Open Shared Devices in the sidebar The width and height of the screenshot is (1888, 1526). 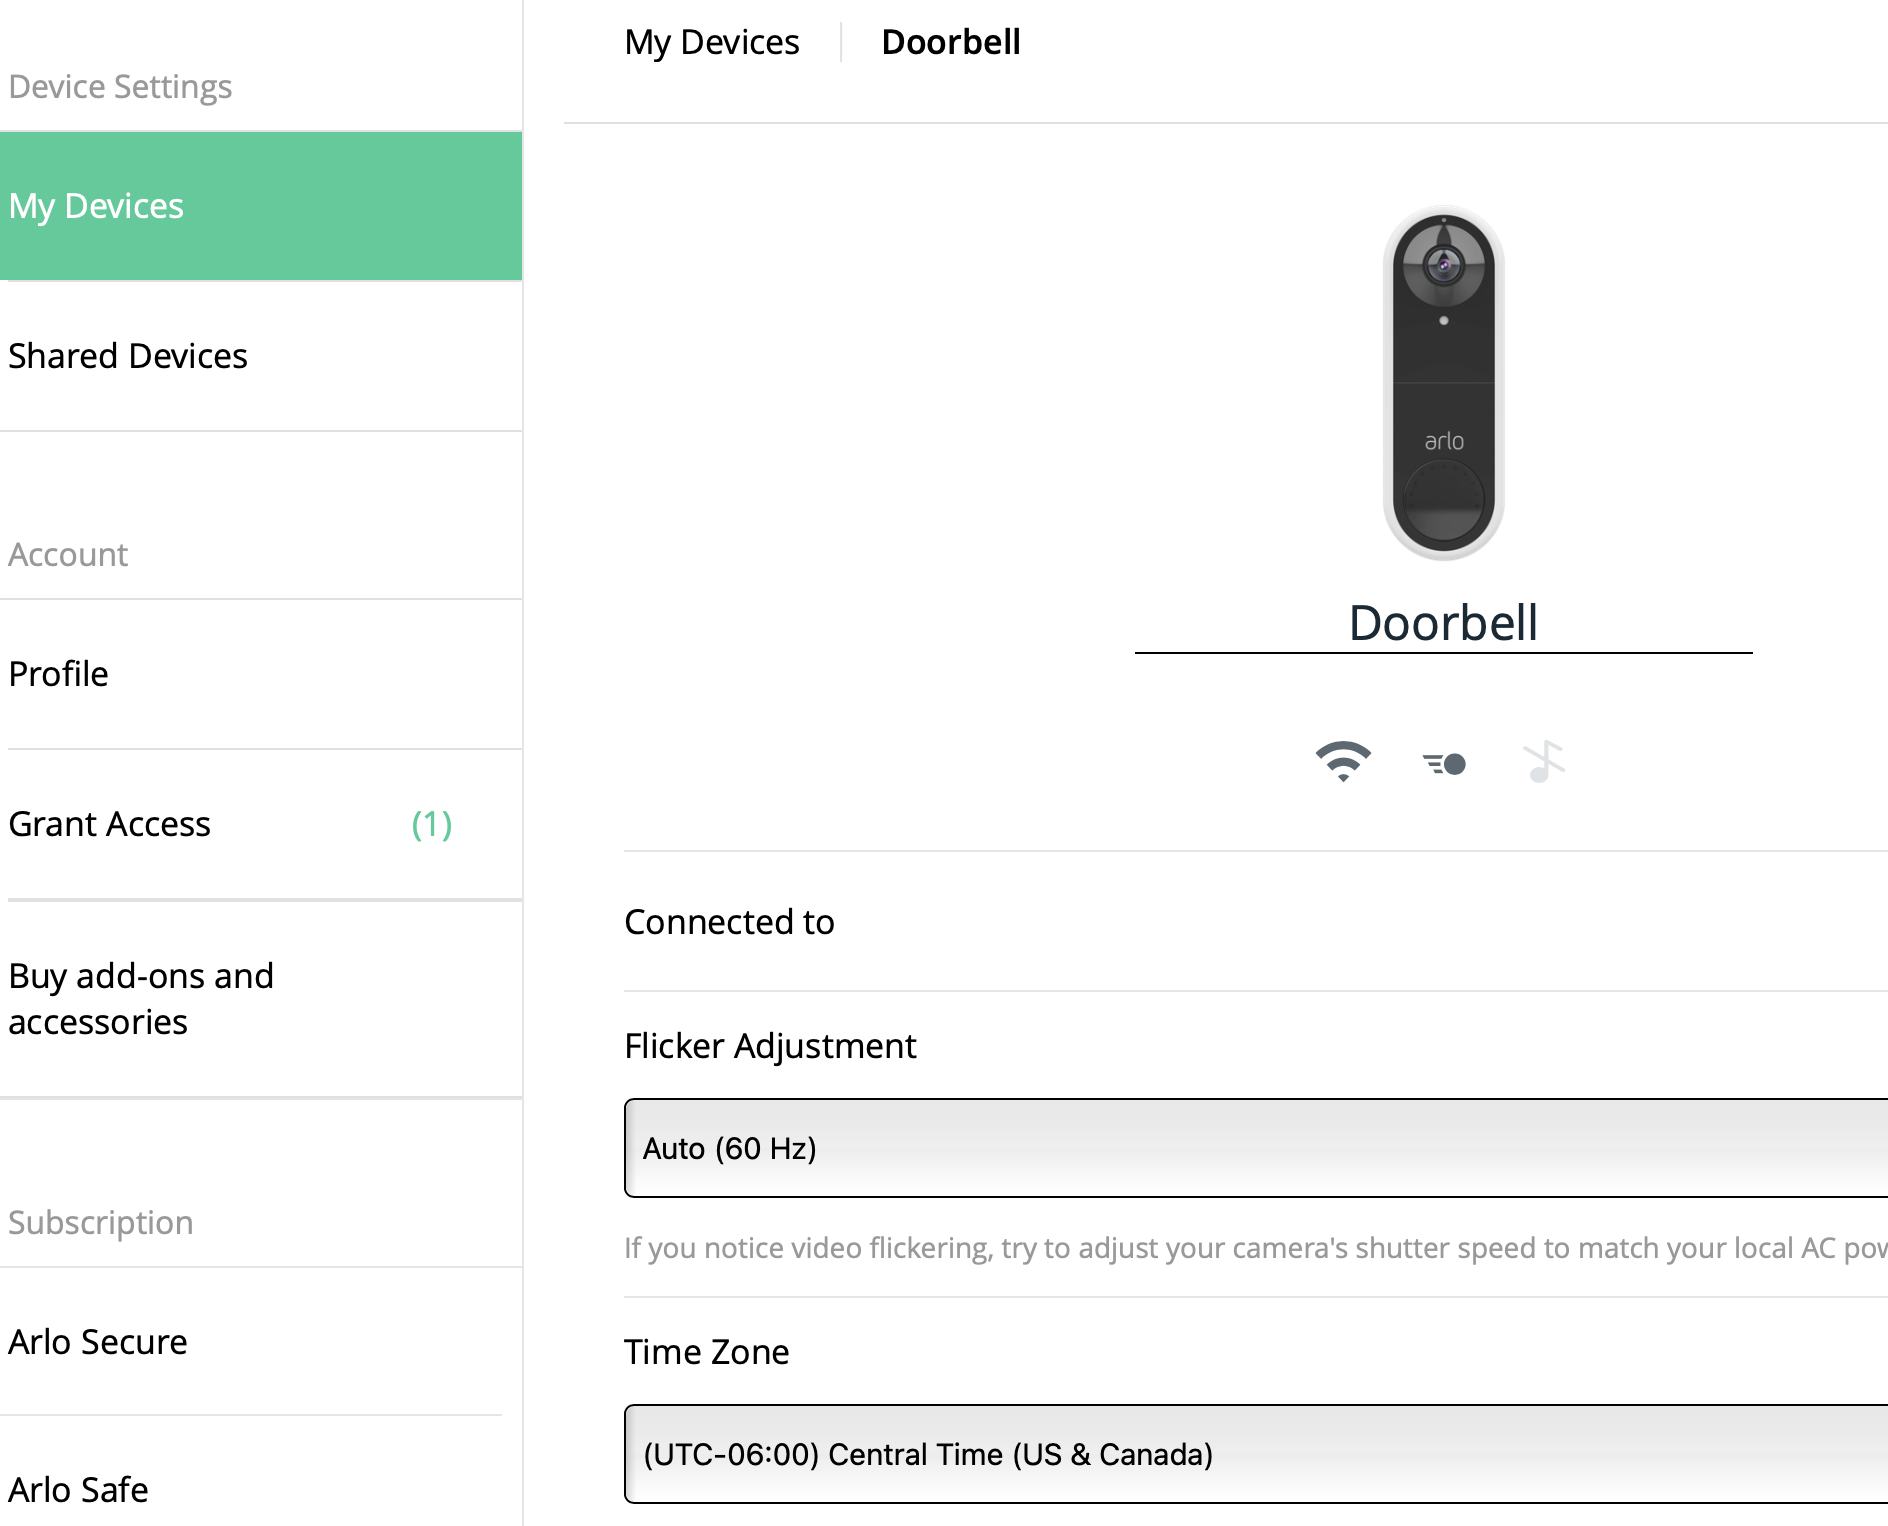click(x=128, y=356)
